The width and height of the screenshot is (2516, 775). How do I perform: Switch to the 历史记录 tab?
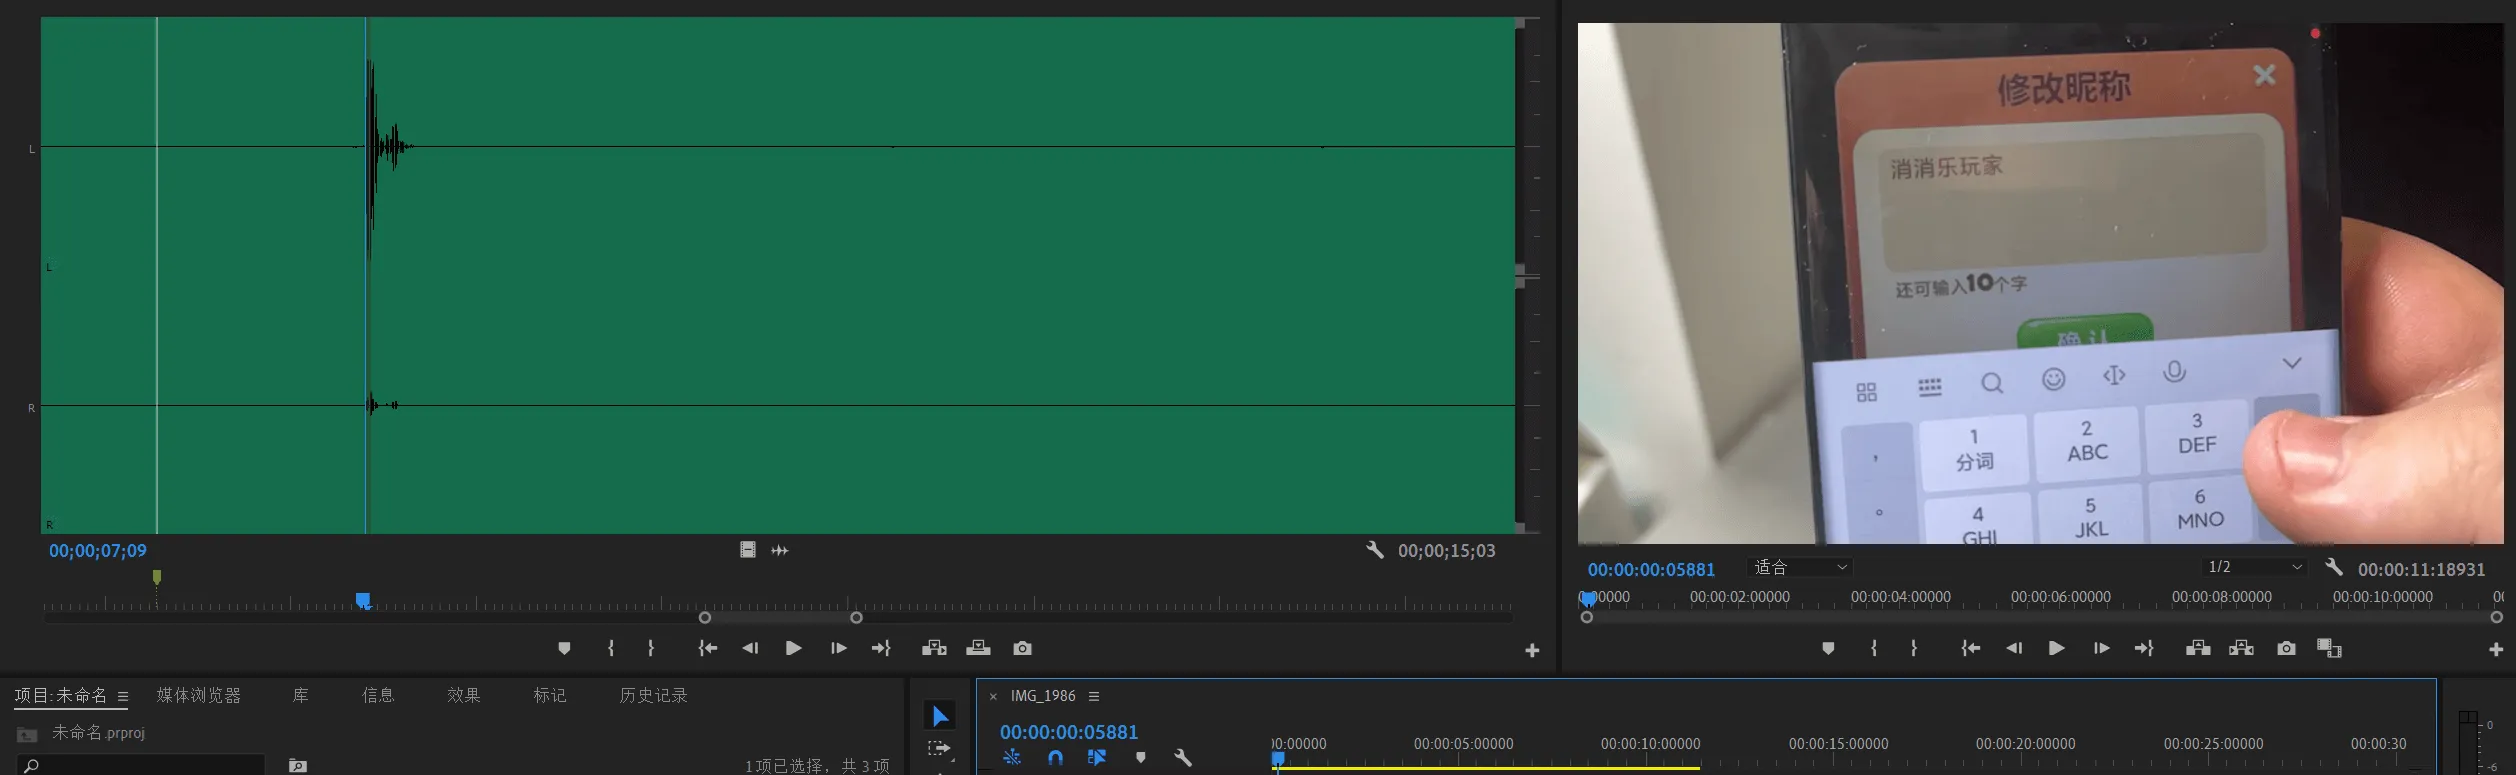pyautogui.click(x=653, y=695)
